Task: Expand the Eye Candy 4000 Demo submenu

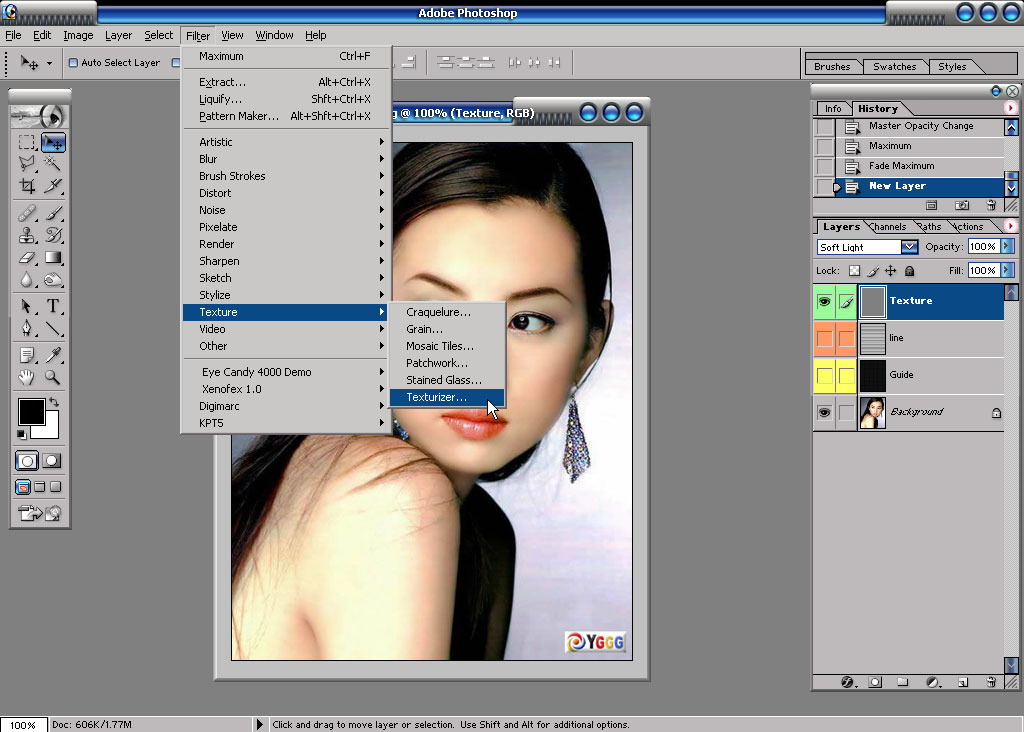Action: tap(286, 372)
